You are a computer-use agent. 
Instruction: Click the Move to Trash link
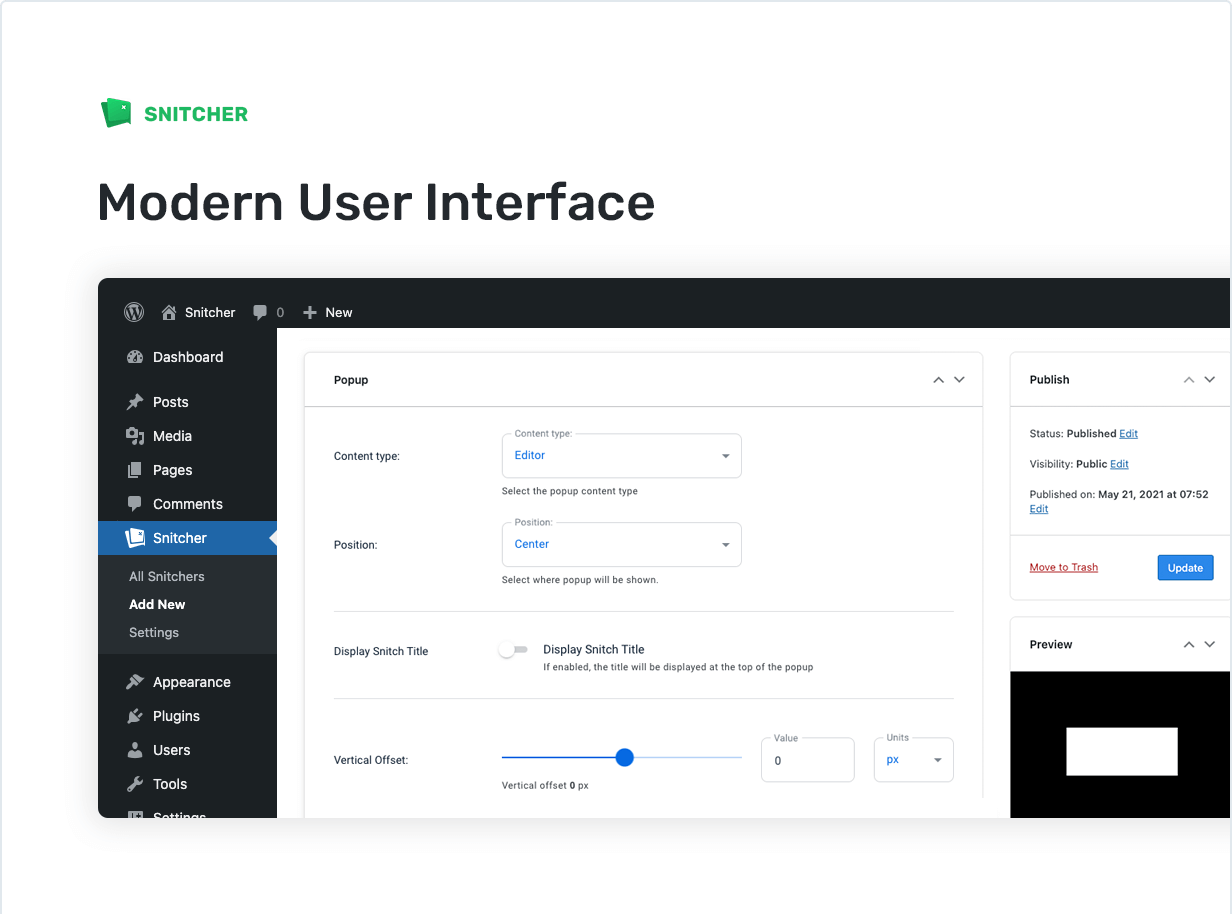pos(1064,567)
